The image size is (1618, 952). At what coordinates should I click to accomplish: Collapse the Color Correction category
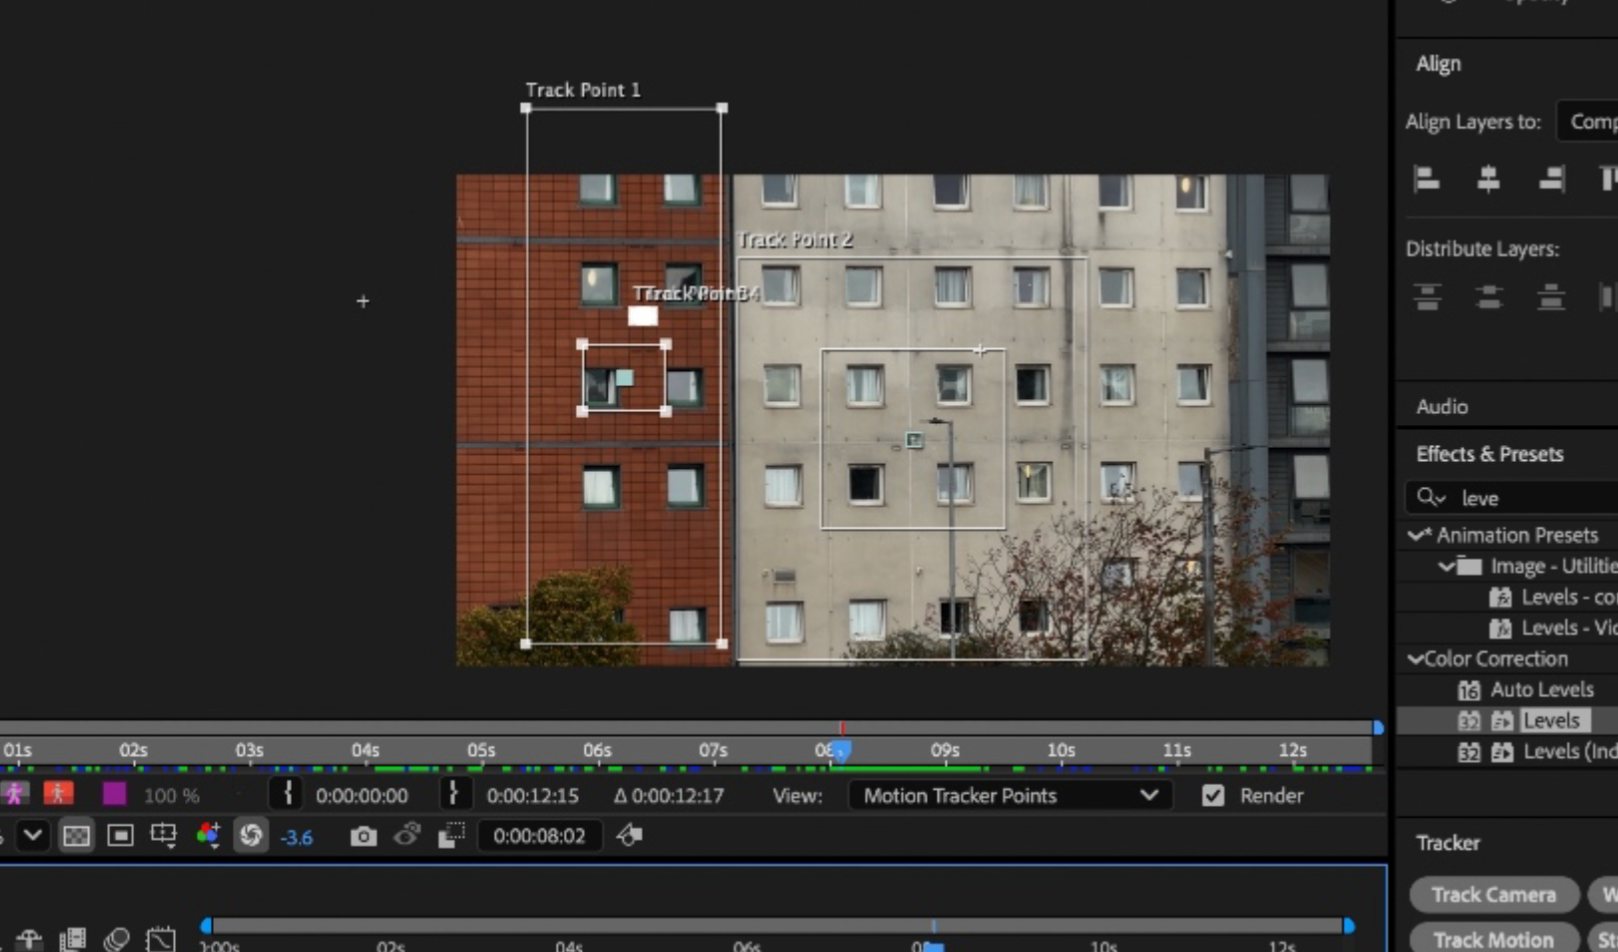coord(1415,659)
